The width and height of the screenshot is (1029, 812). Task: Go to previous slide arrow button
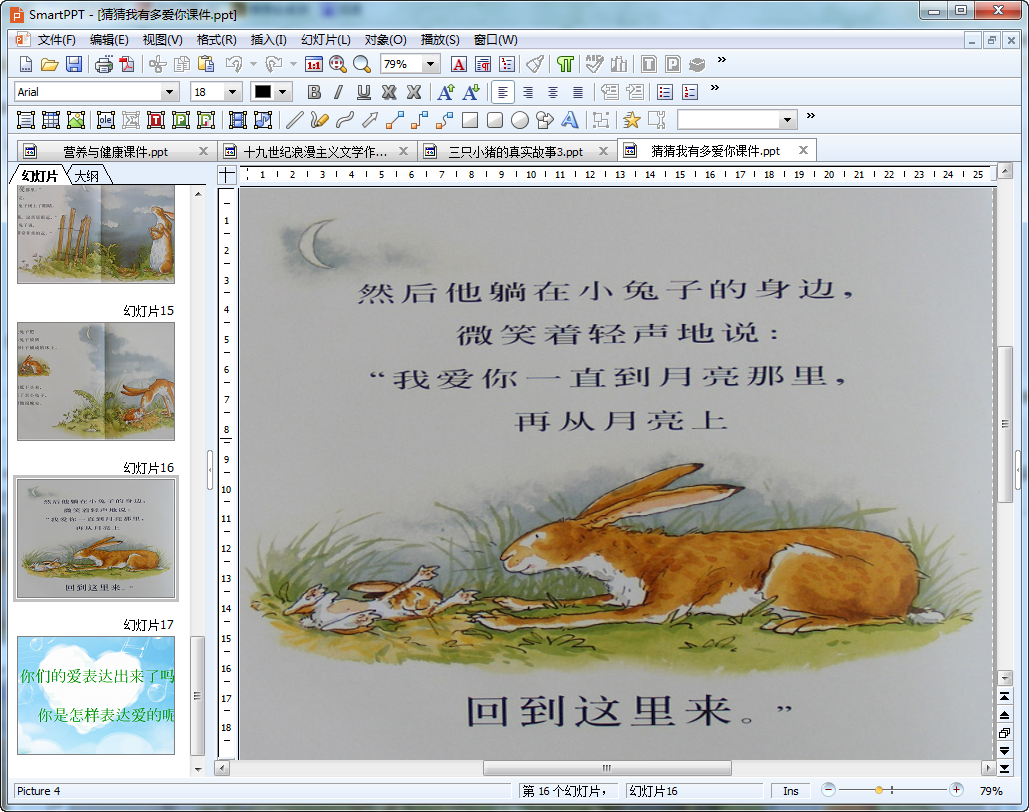point(1005,715)
